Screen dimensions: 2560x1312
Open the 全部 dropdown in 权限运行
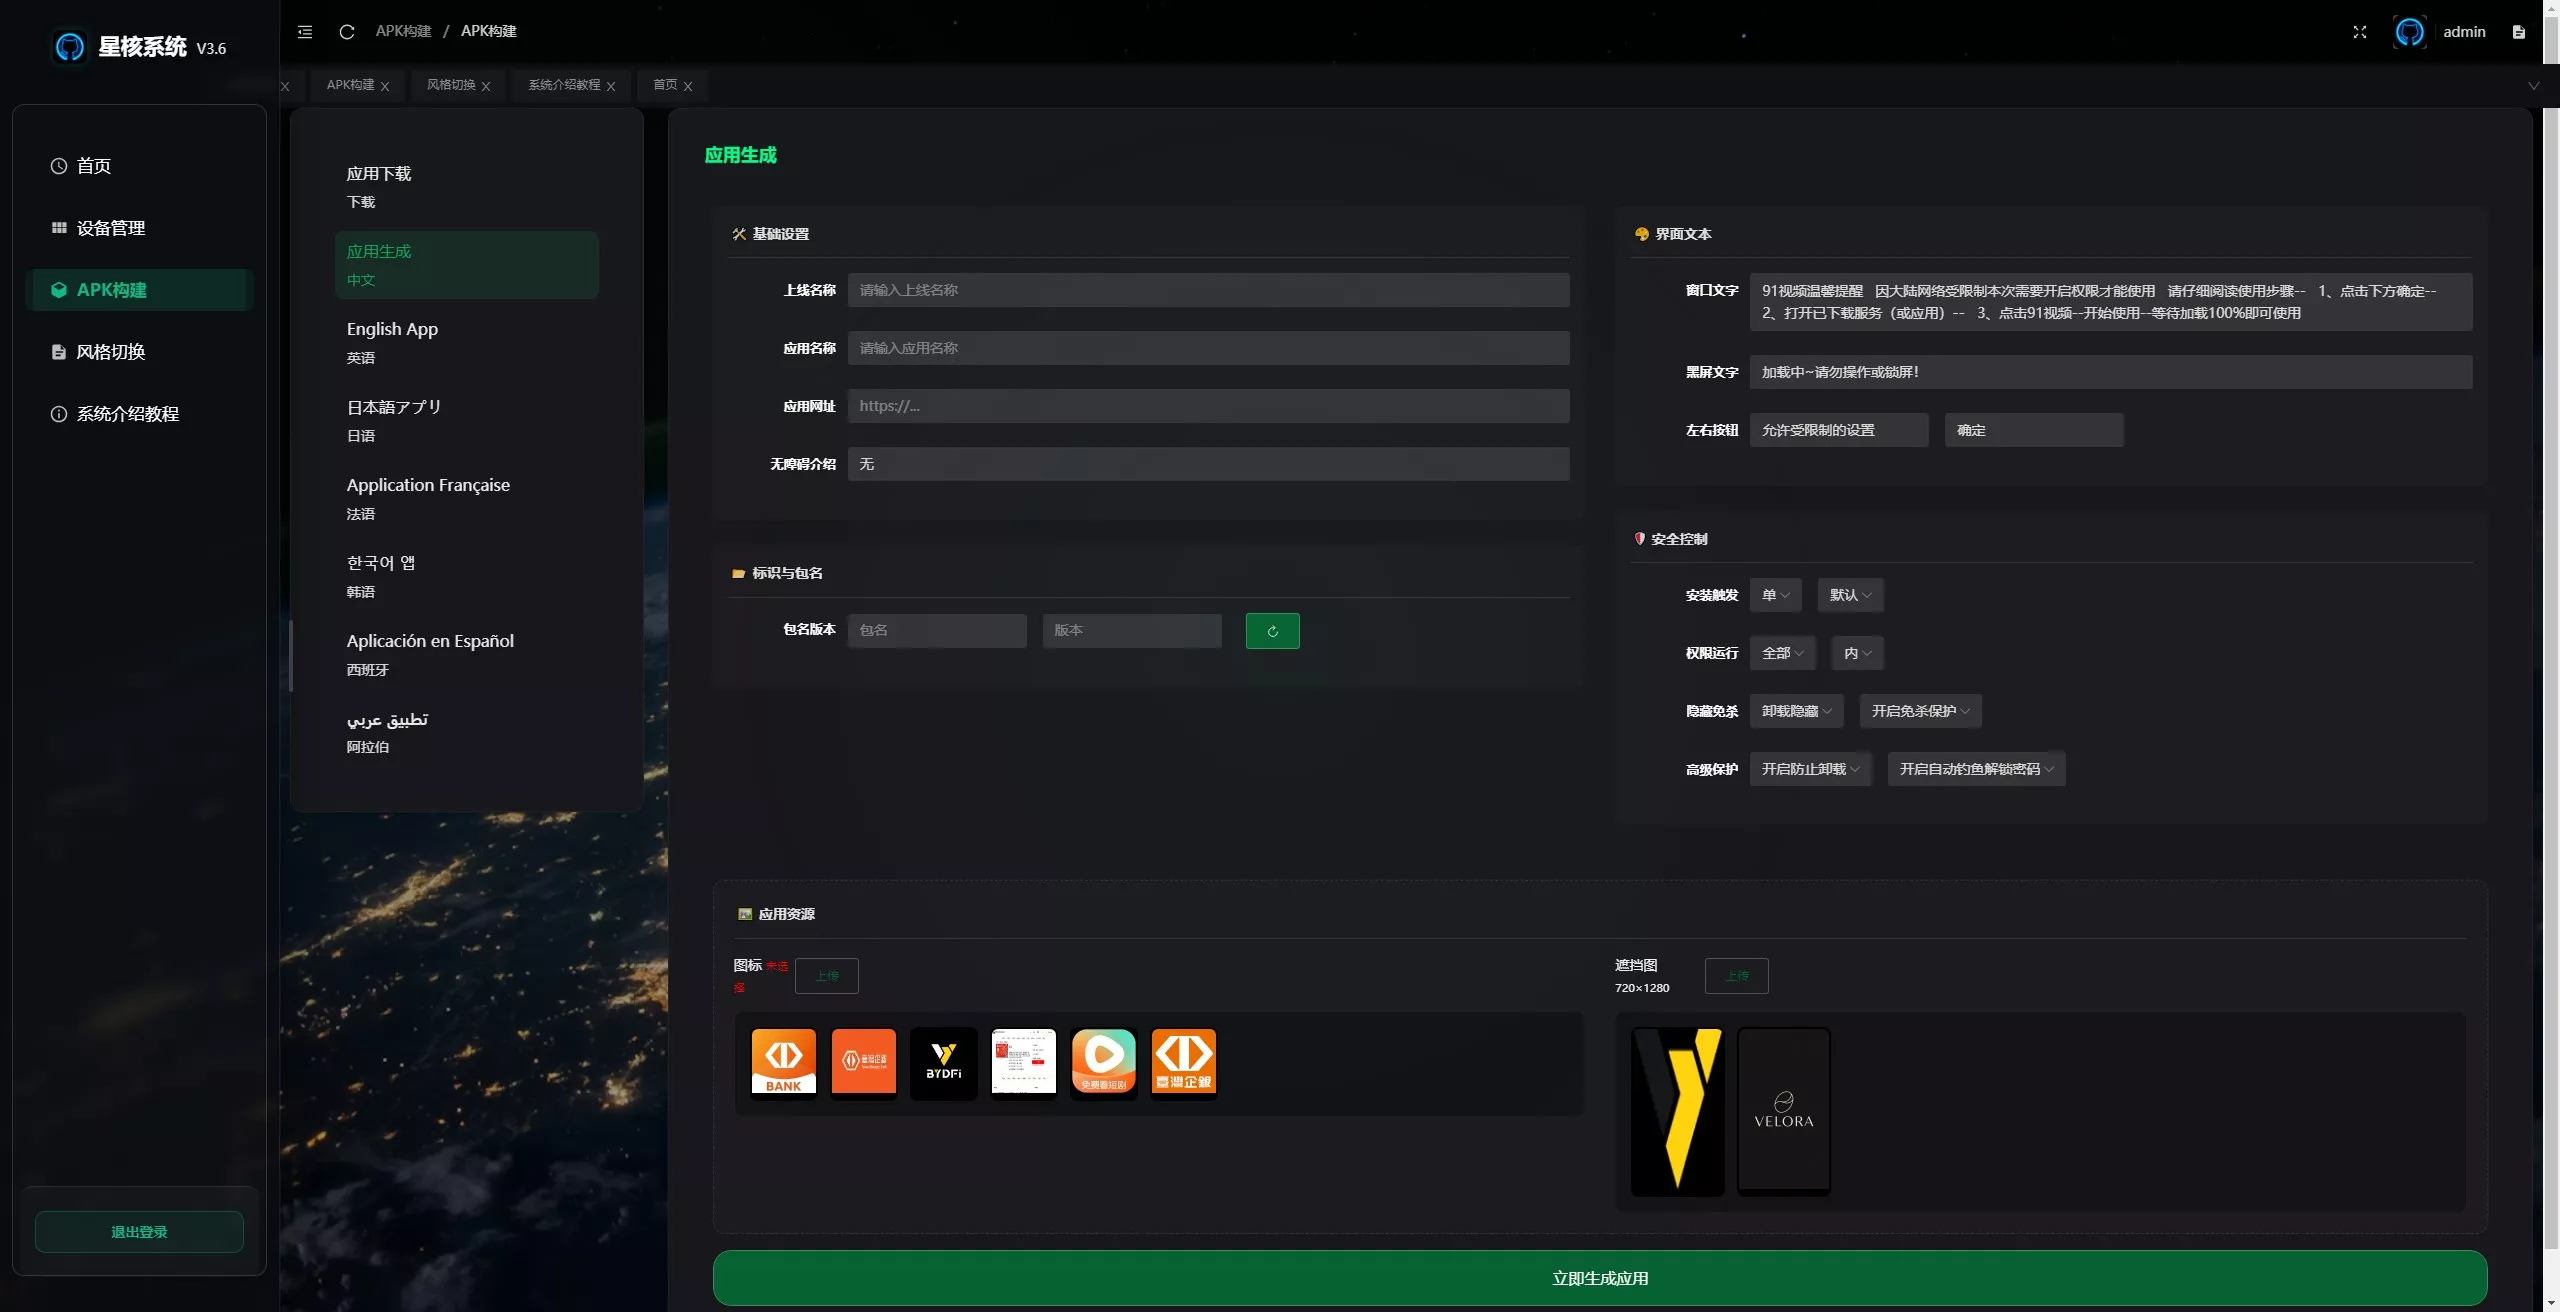[1782, 653]
